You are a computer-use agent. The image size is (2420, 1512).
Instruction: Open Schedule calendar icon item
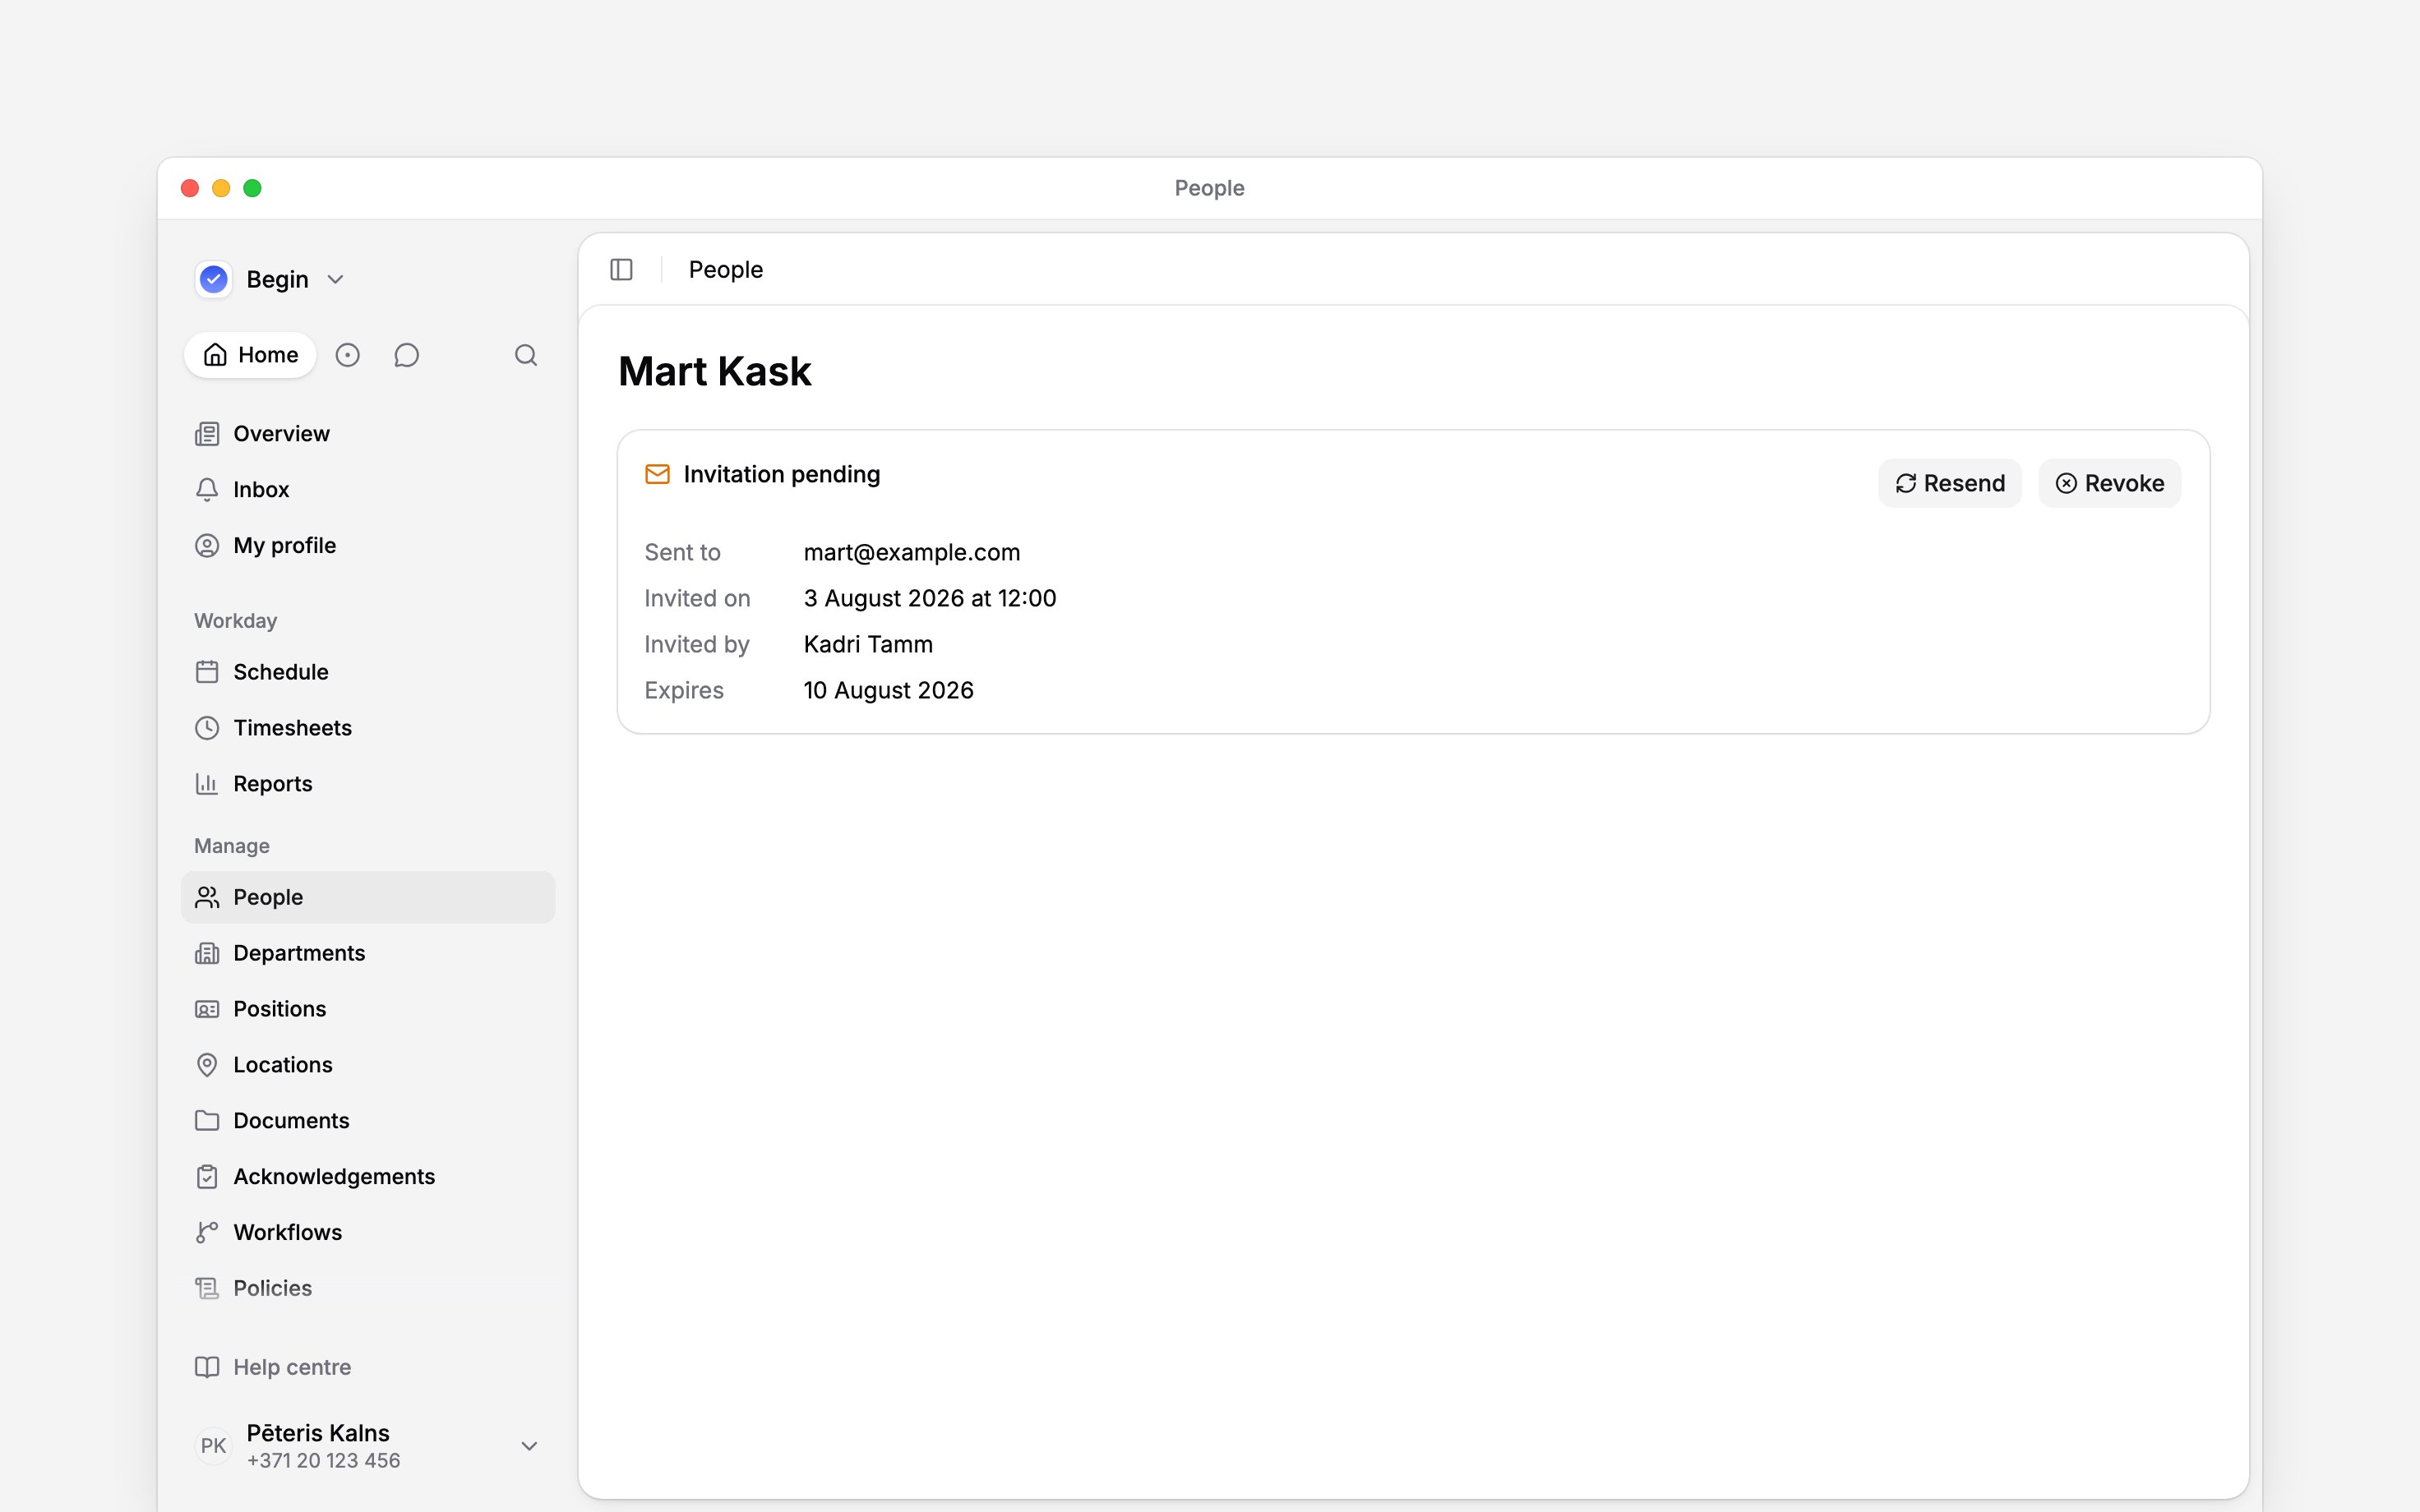coord(207,672)
